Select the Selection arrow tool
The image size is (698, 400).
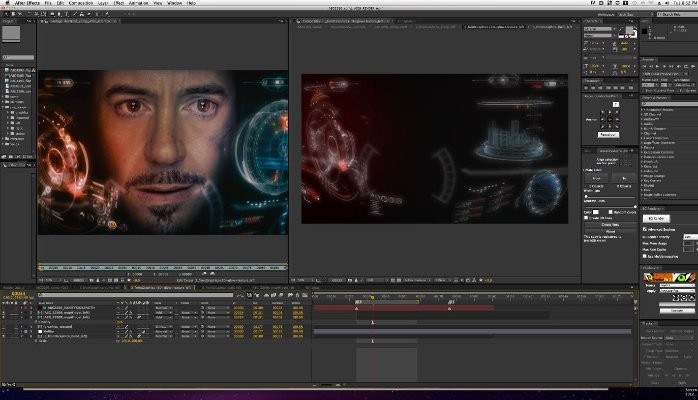(x=6, y=15)
